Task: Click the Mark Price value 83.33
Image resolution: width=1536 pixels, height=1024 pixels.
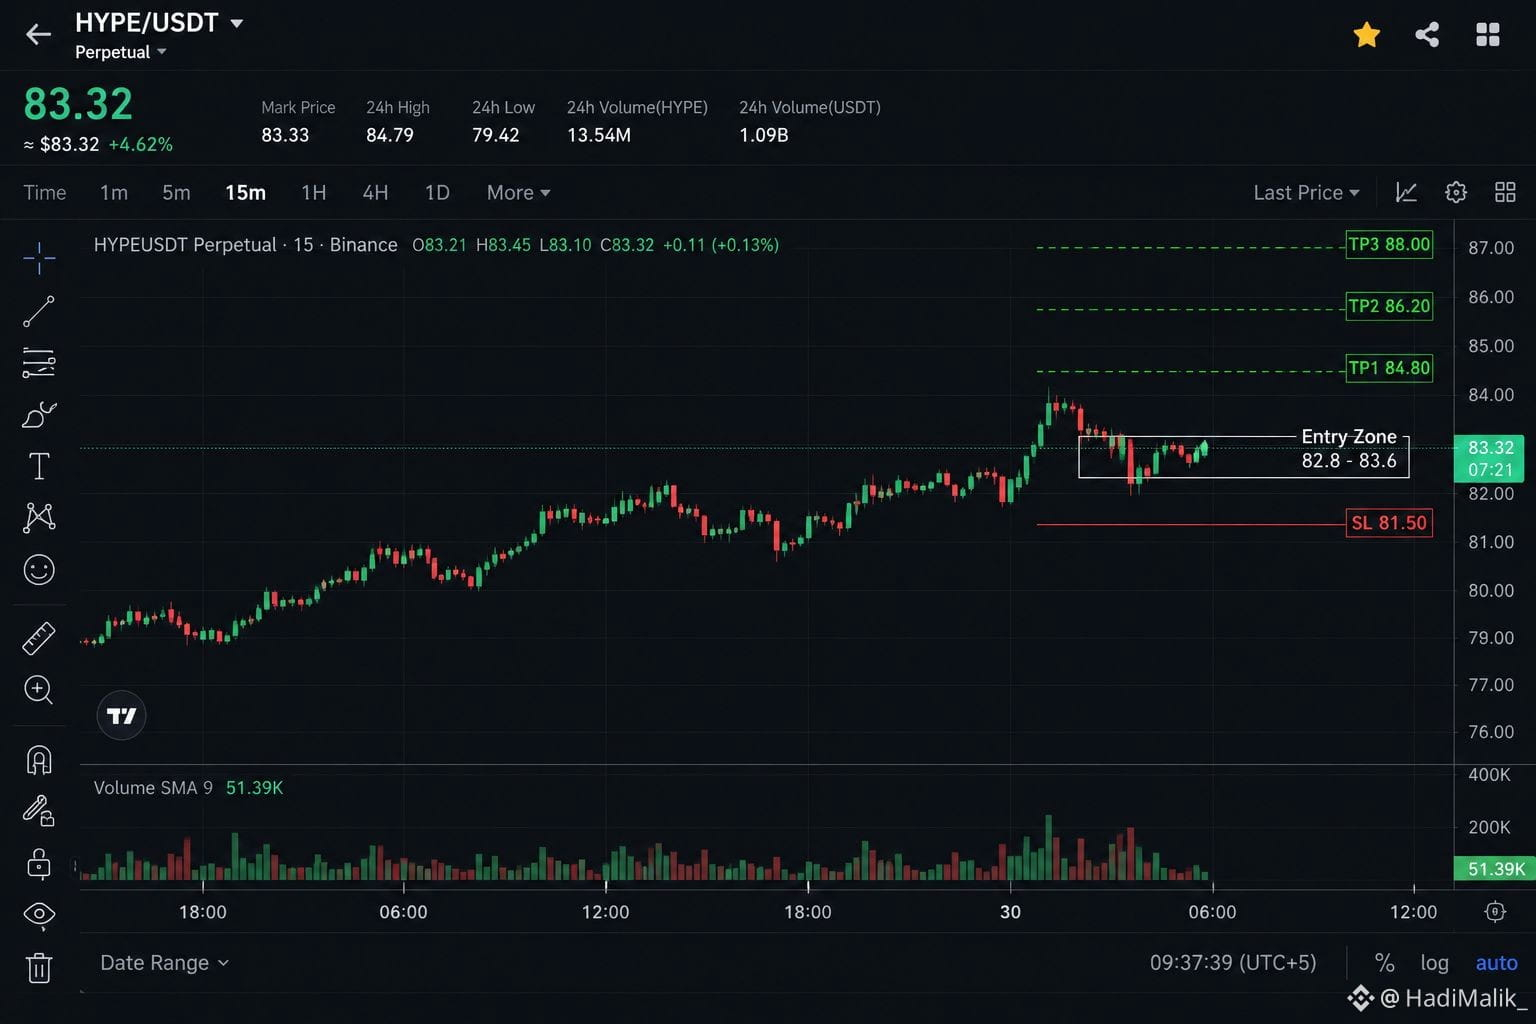Action: point(285,135)
